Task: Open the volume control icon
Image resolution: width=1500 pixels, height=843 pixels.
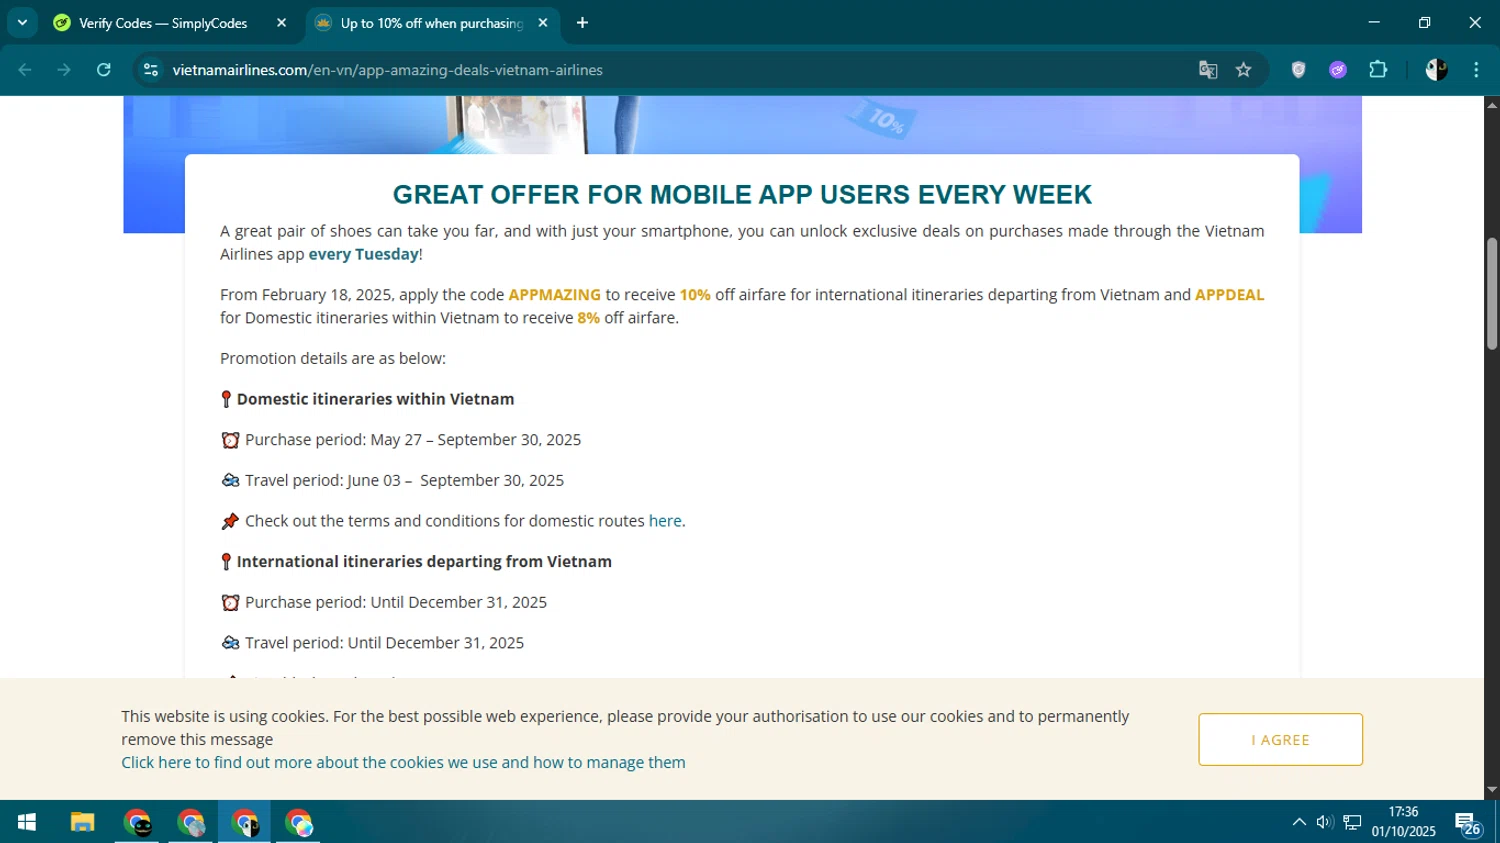Action: coord(1325,822)
